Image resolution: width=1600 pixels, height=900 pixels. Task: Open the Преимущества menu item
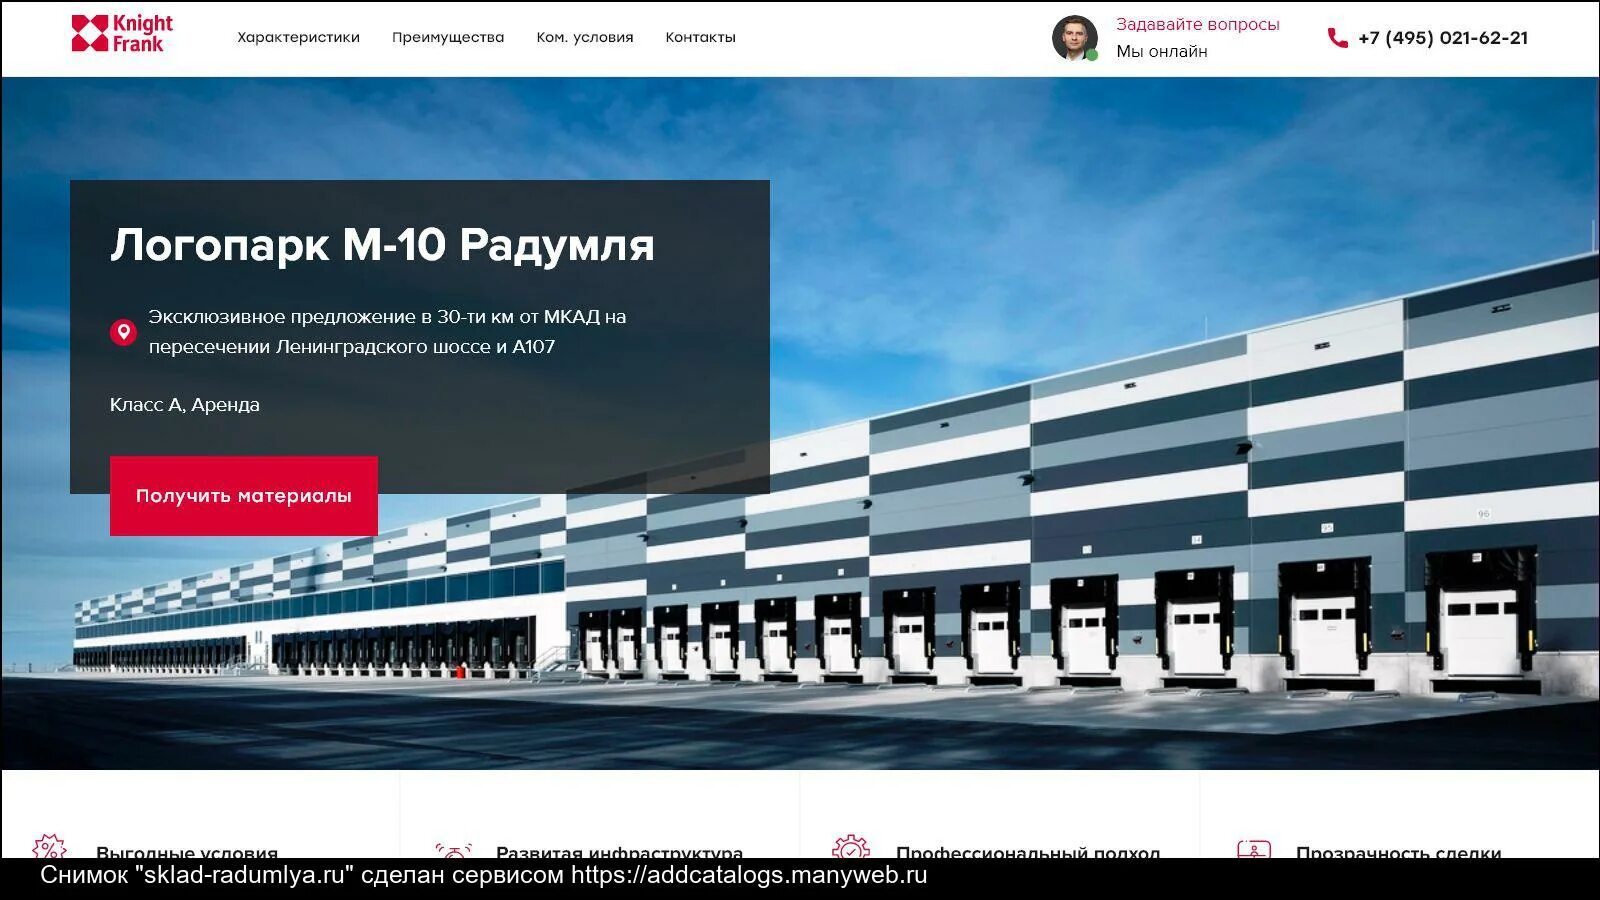tap(448, 37)
